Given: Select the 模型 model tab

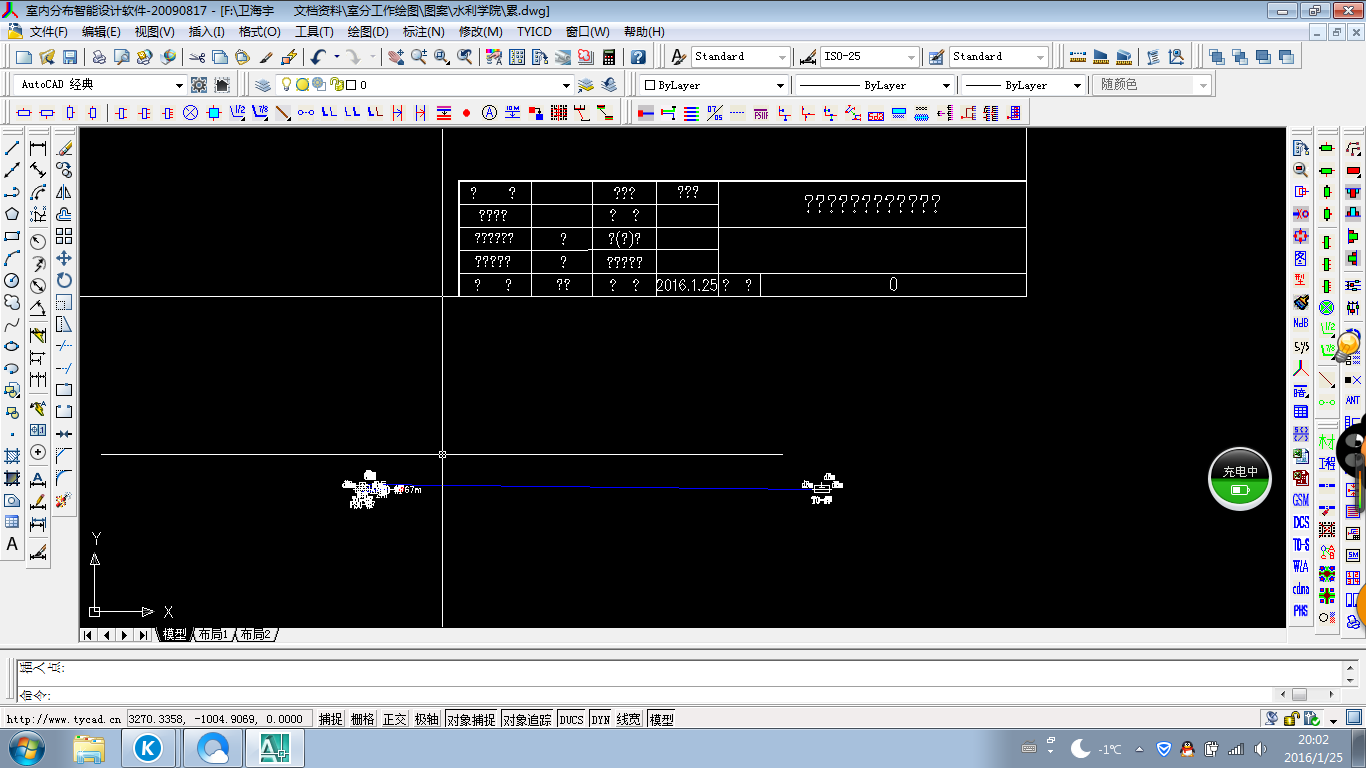Looking at the screenshot, I should (x=174, y=635).
